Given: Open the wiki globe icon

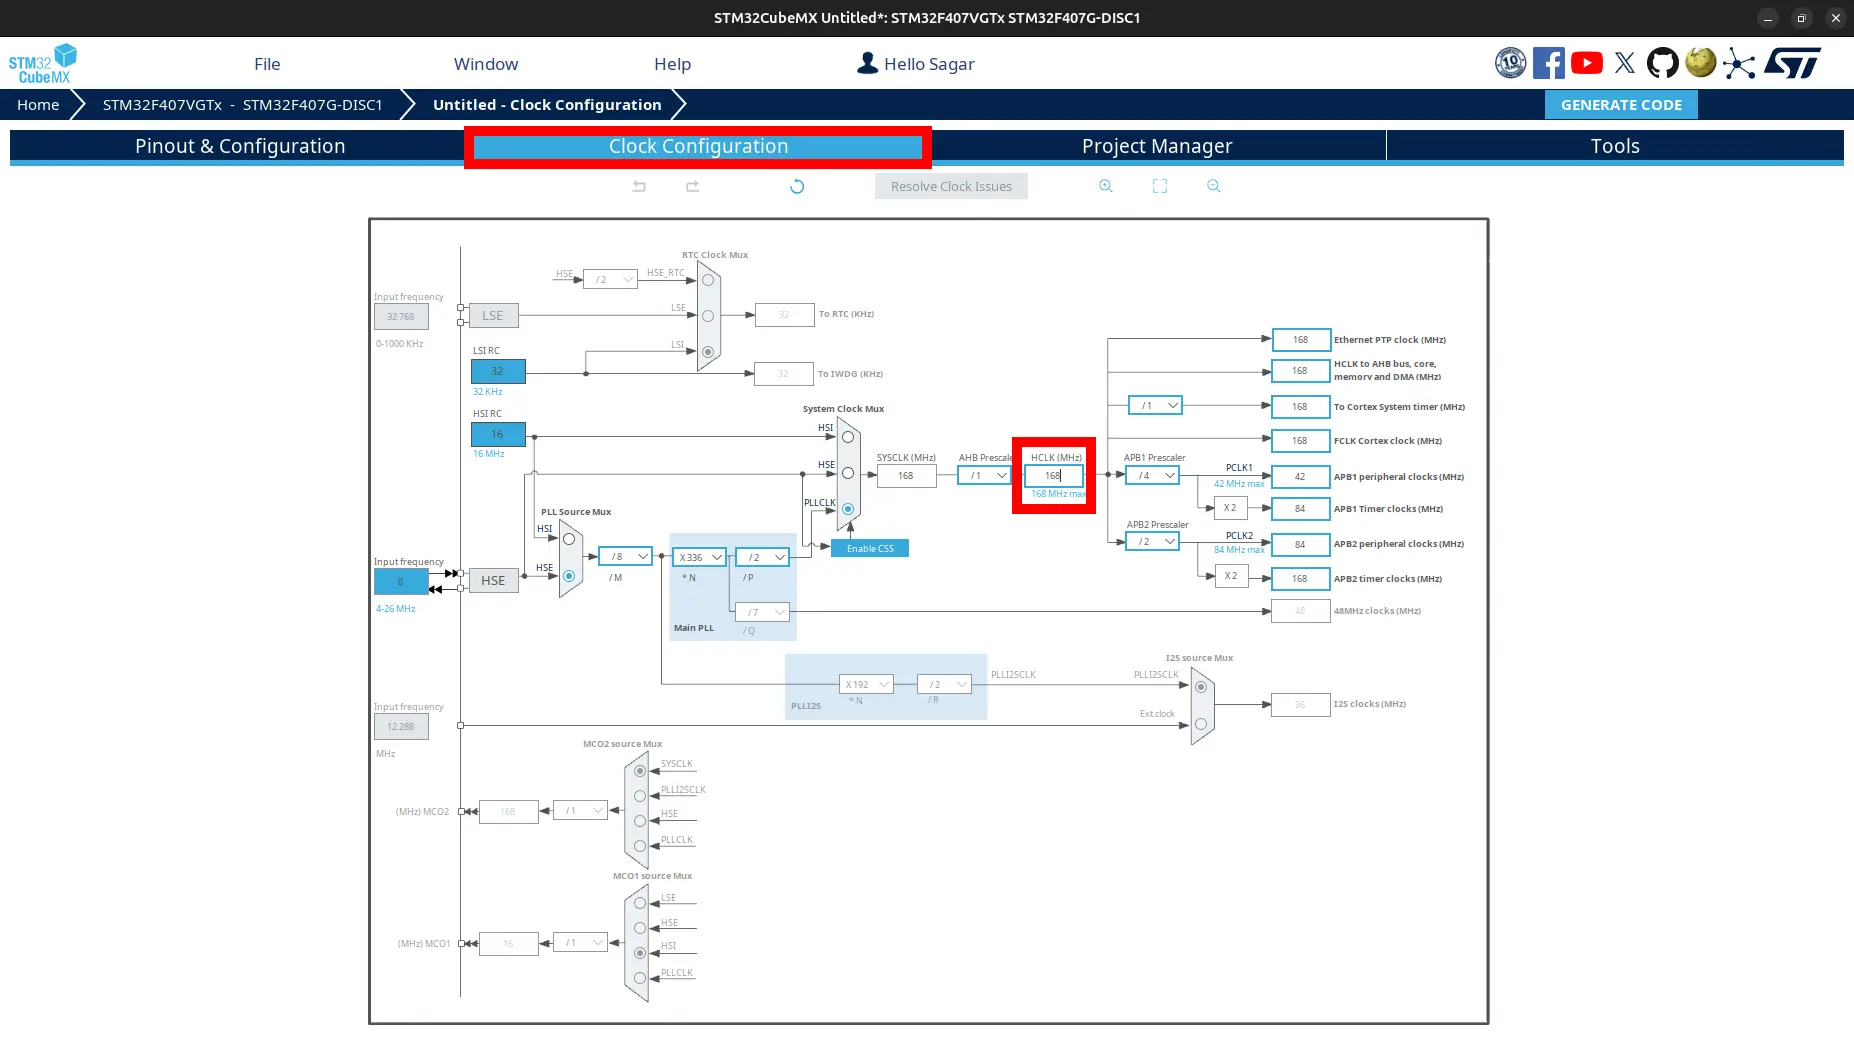Looking at the screenshot, I should [1700, 63].
